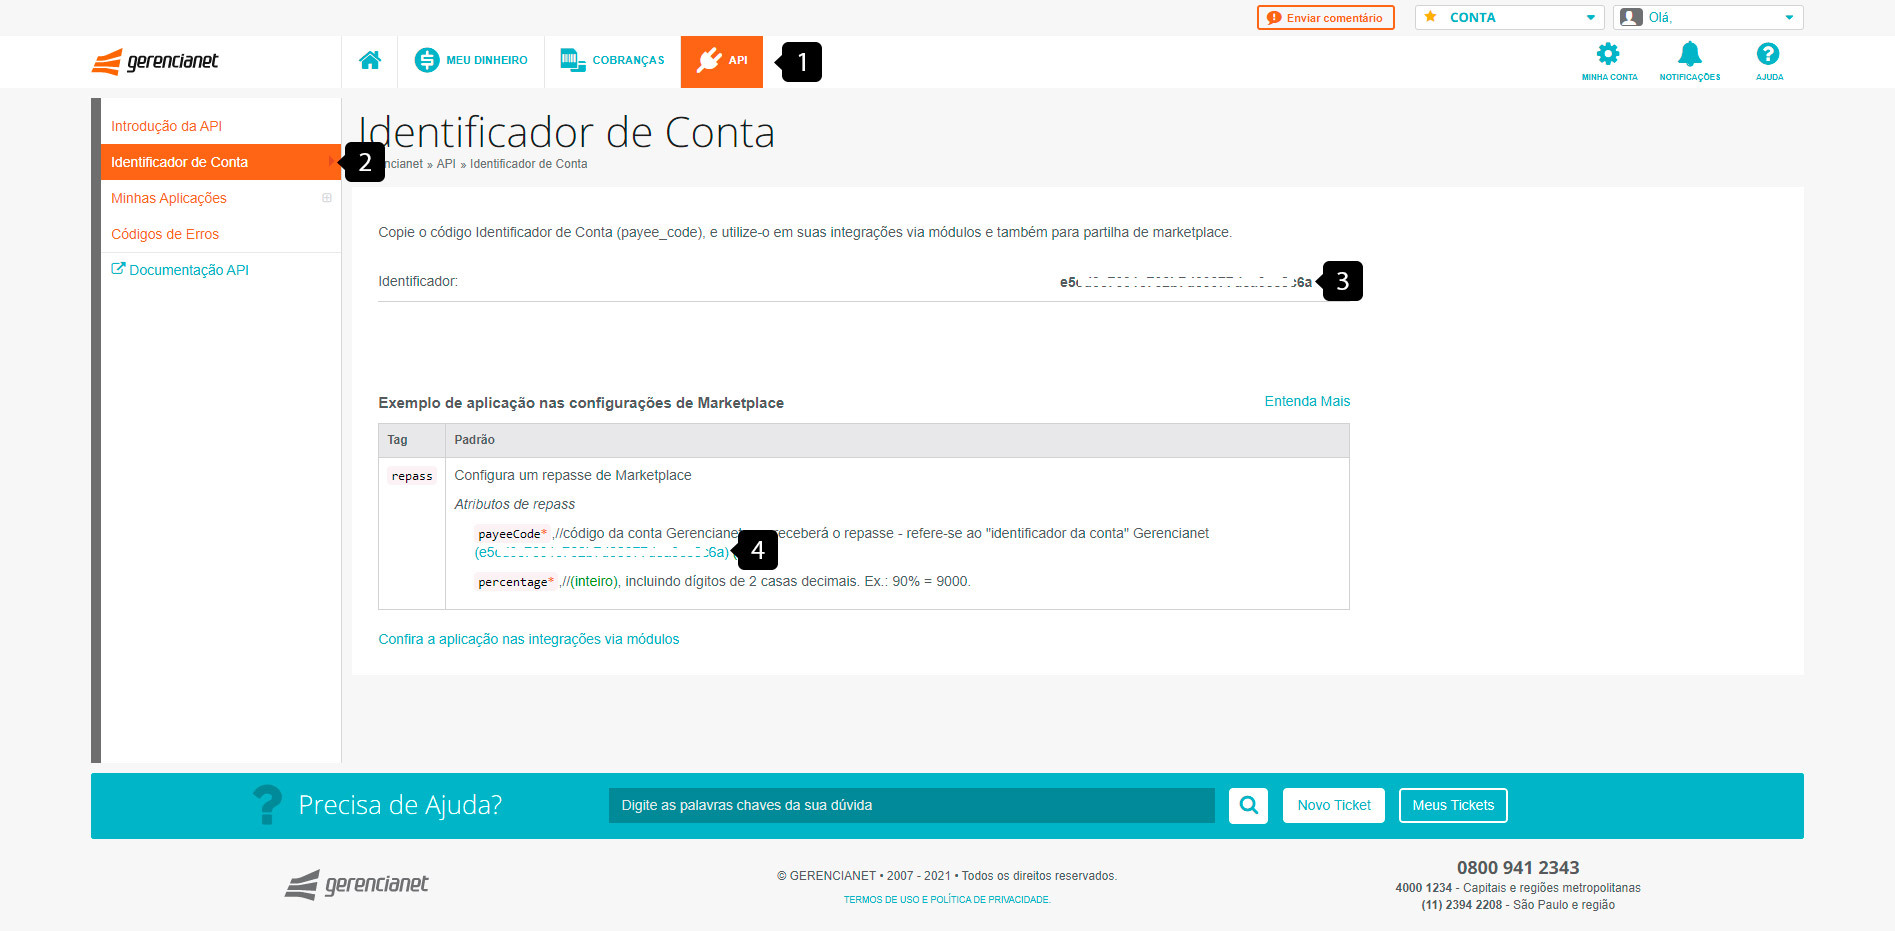Click the Identificador de Conta breadcrumb
Screen dimensions: 1895x931
(529, 164)
